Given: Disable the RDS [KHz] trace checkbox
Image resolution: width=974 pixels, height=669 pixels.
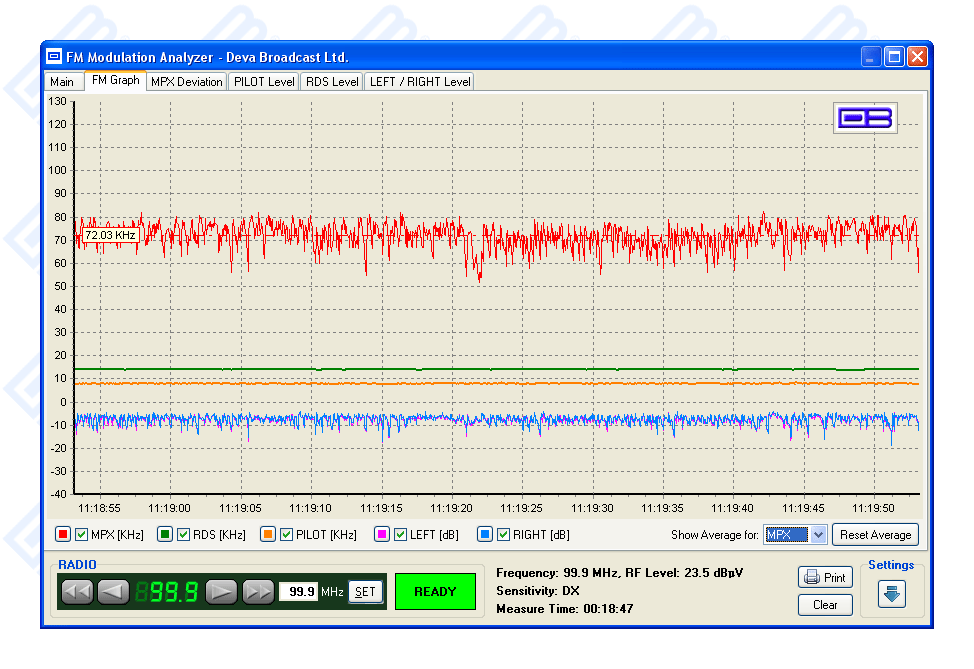Looking at the screenshot, I should pyautogui.click(x=184, y=535).
